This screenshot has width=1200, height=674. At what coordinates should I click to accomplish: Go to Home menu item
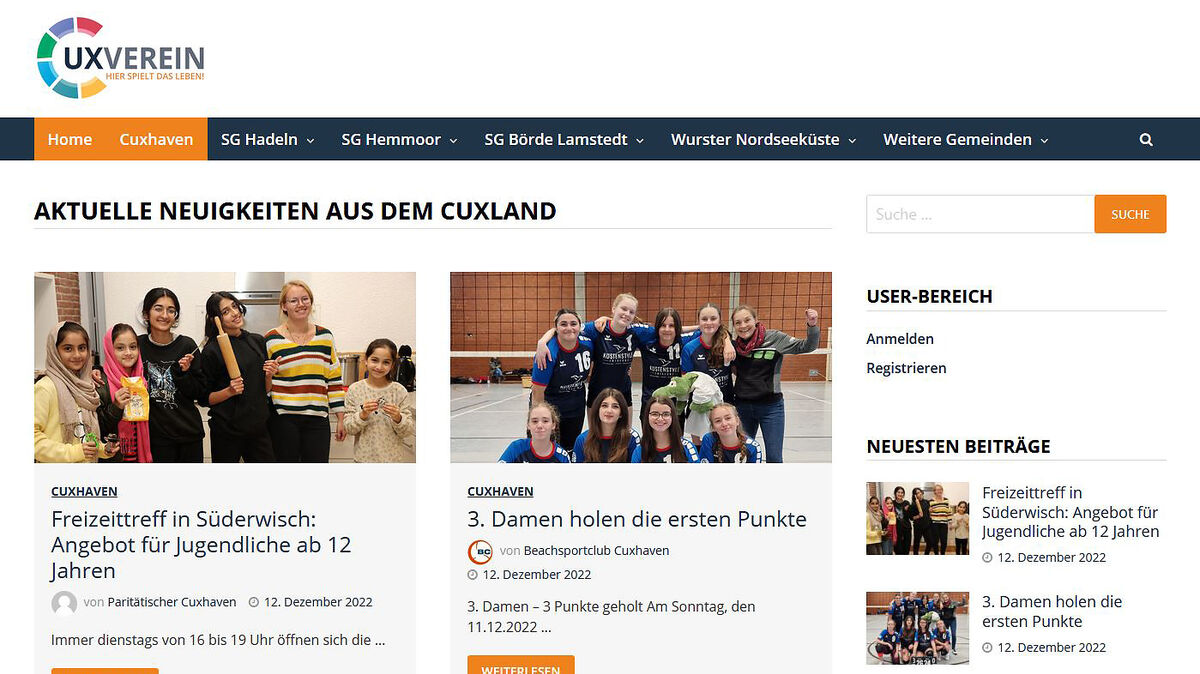coord(70,139)
